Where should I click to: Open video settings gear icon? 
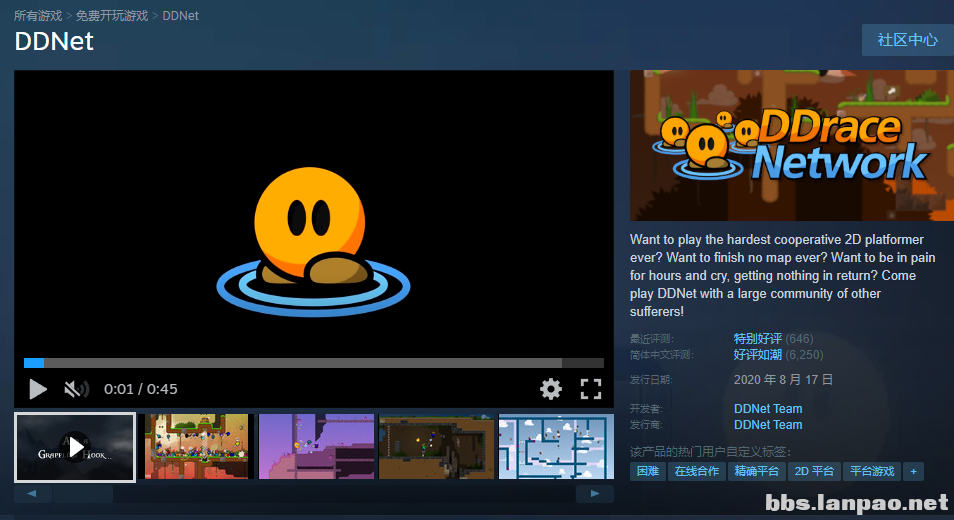pyautogui.click(x=551, y=389)
